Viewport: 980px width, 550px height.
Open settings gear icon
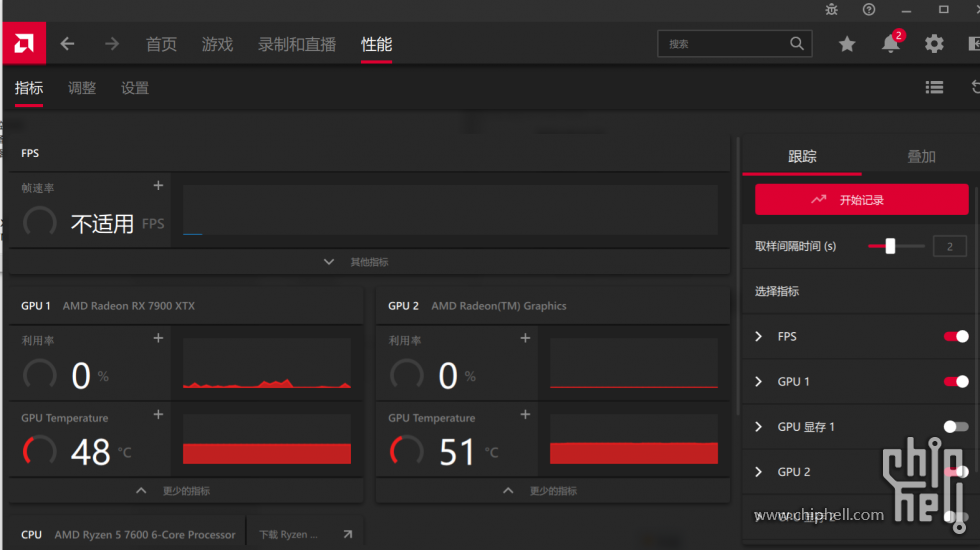(934, 44)
